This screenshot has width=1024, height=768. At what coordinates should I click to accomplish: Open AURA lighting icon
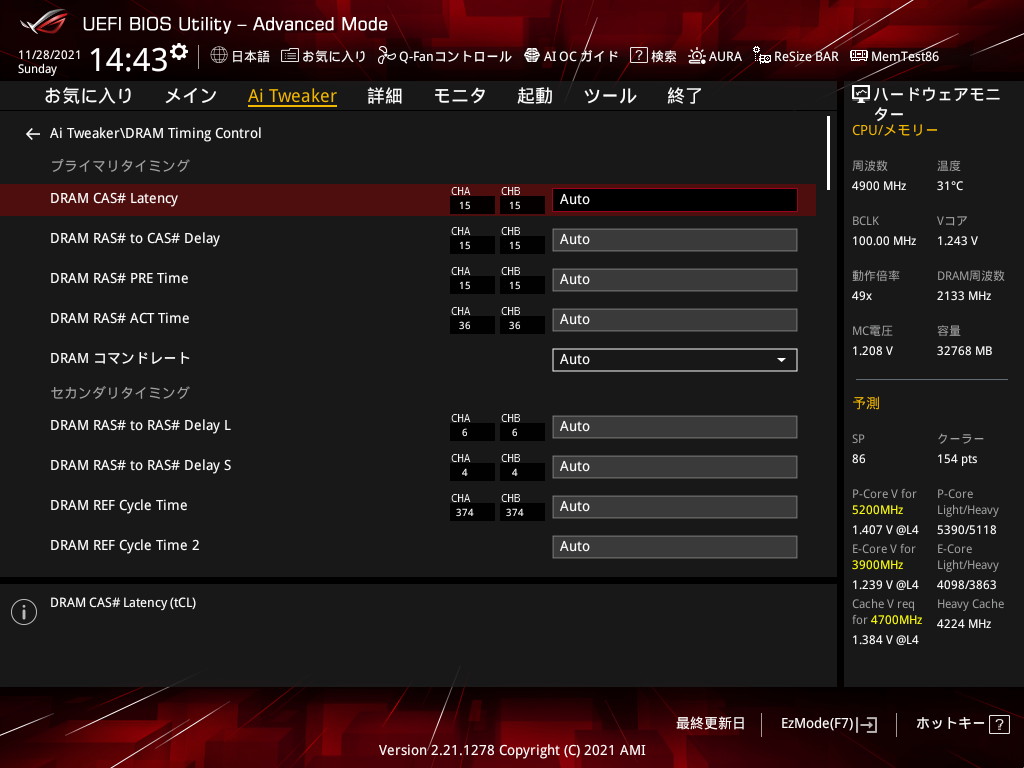click(697, 56)
